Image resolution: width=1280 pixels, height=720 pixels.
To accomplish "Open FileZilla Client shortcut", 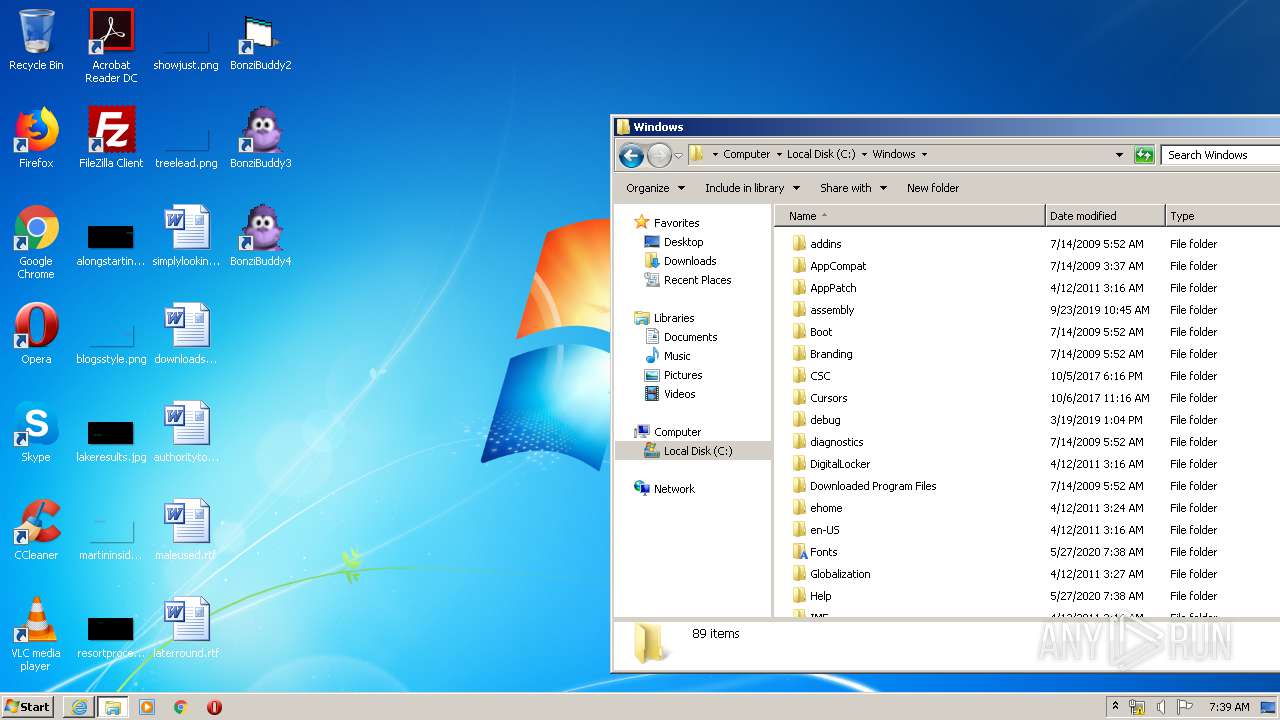I will (x=111, y=138).
